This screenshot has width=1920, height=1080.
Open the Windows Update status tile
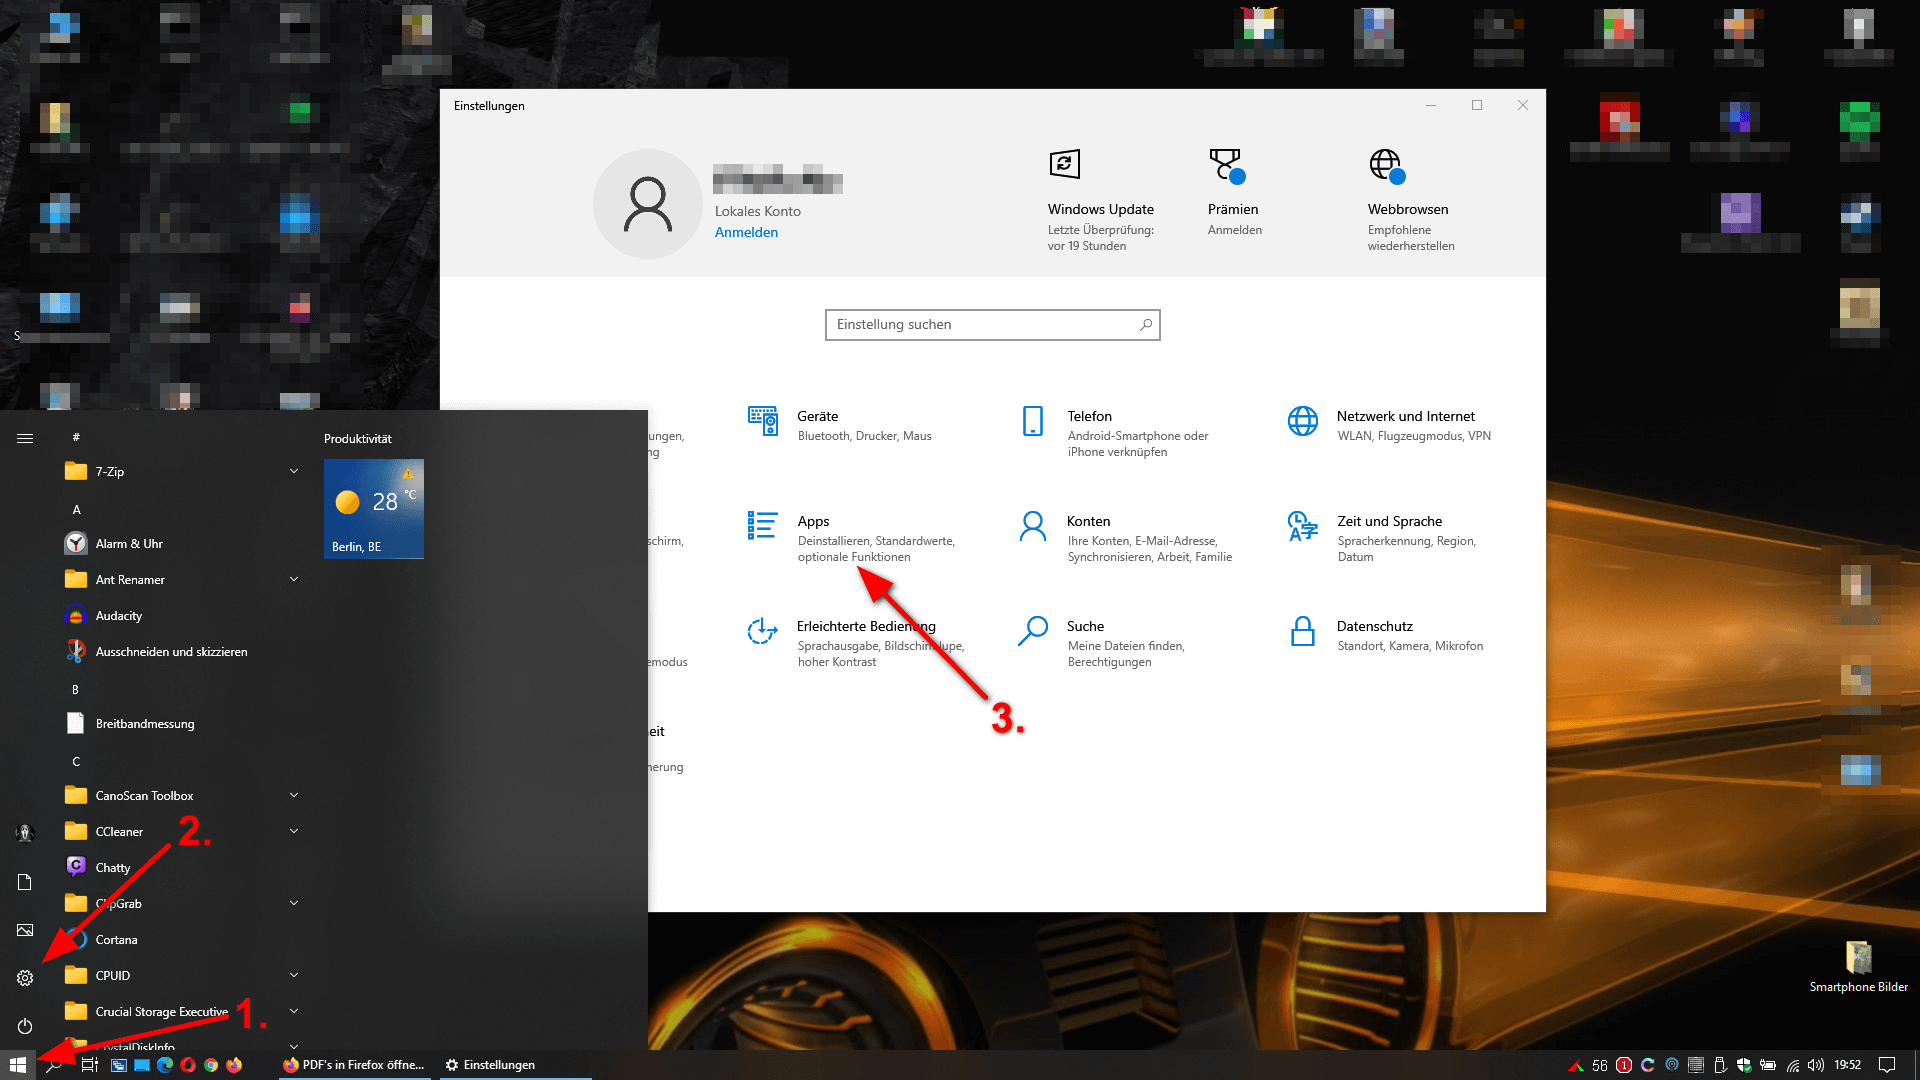[1099, 208]
